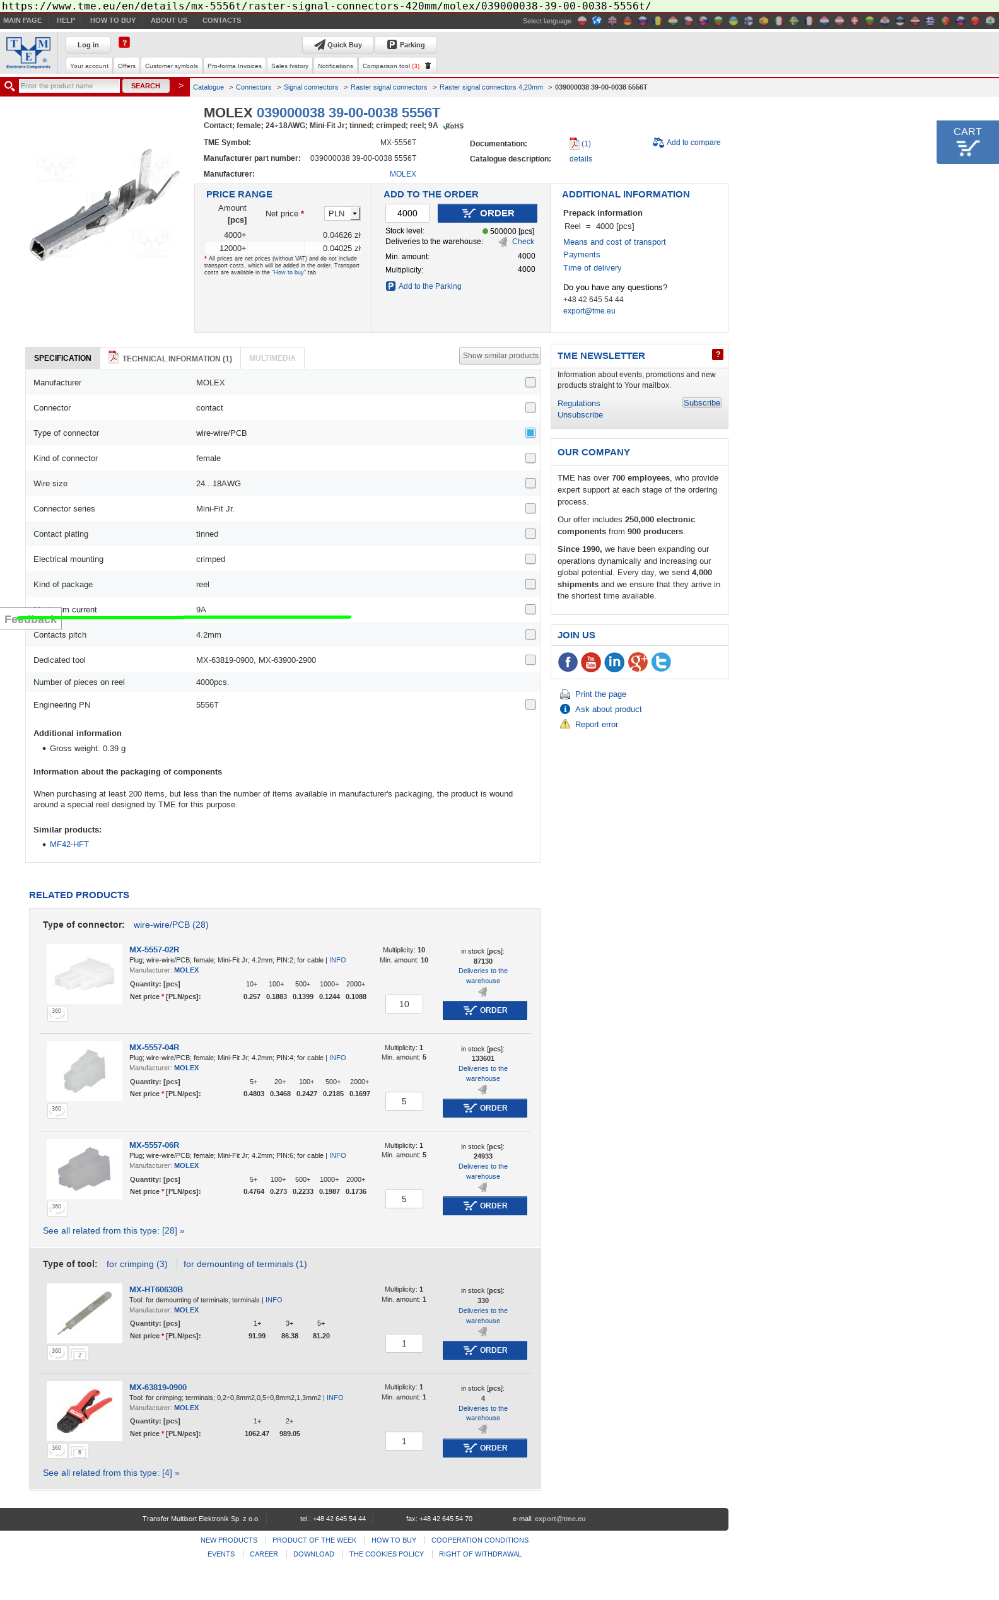Click the printer icon for Print the page
This screenshot has height=1600, width=999.
click(565, 694)
